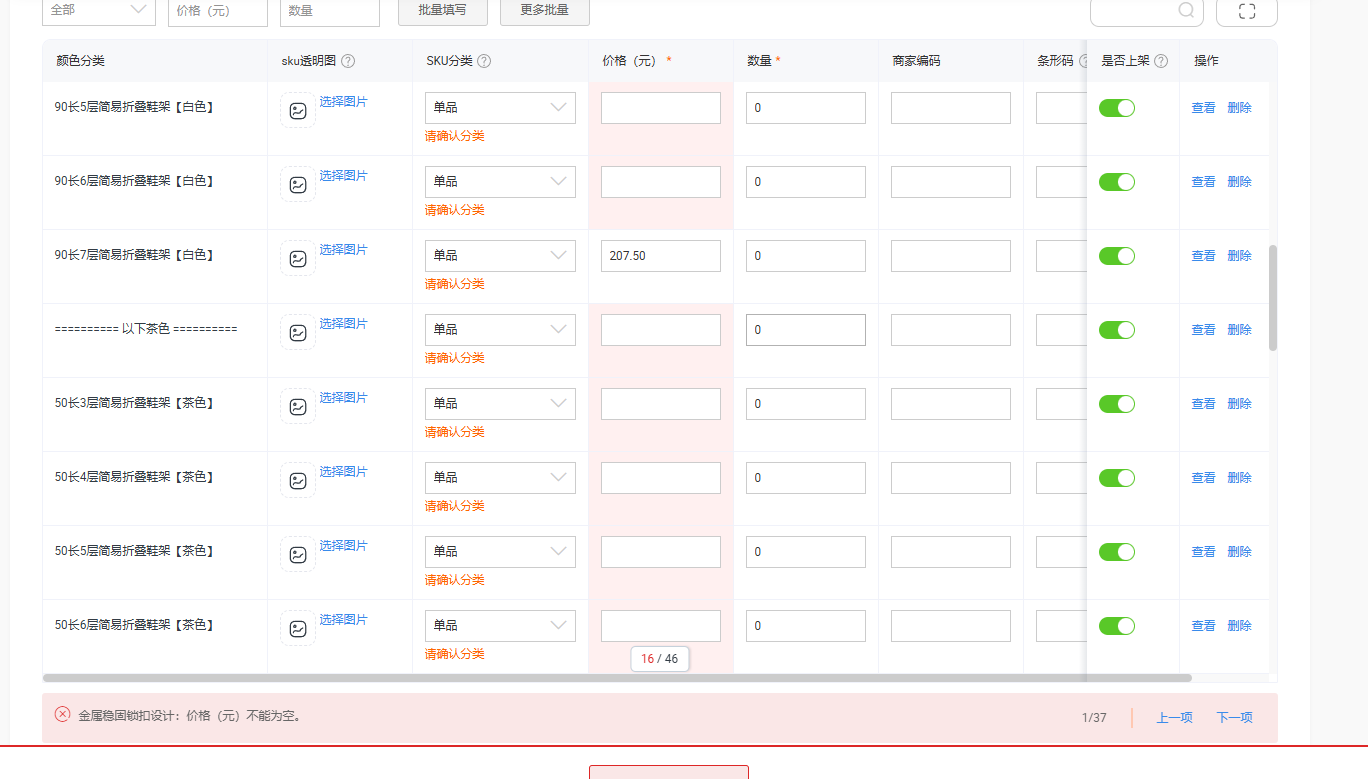Click image icon for 90长7层 白色 row

[298, 258]
